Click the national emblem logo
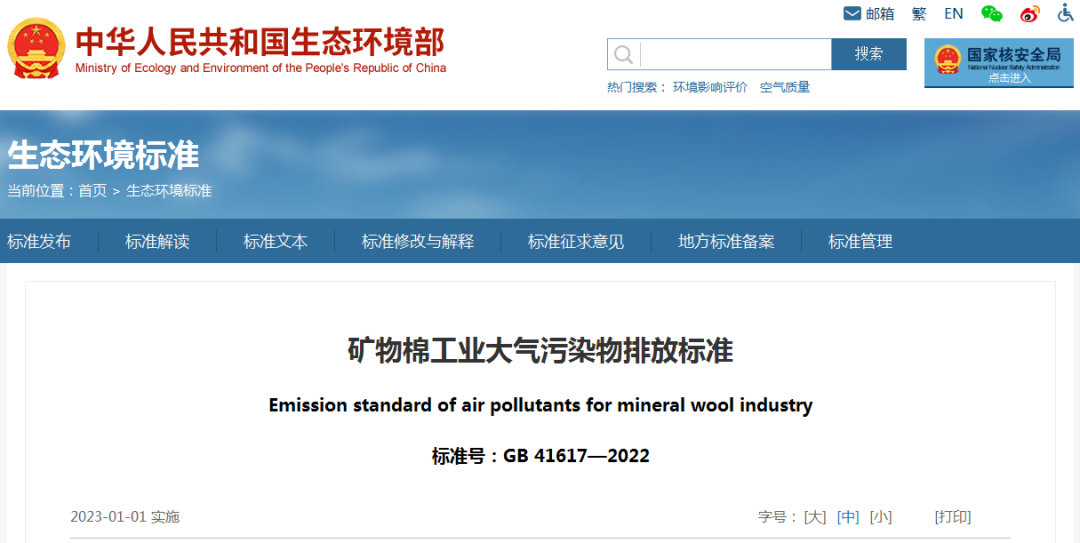This screenshot has height=543, width=1080. [x=37, y=48]
